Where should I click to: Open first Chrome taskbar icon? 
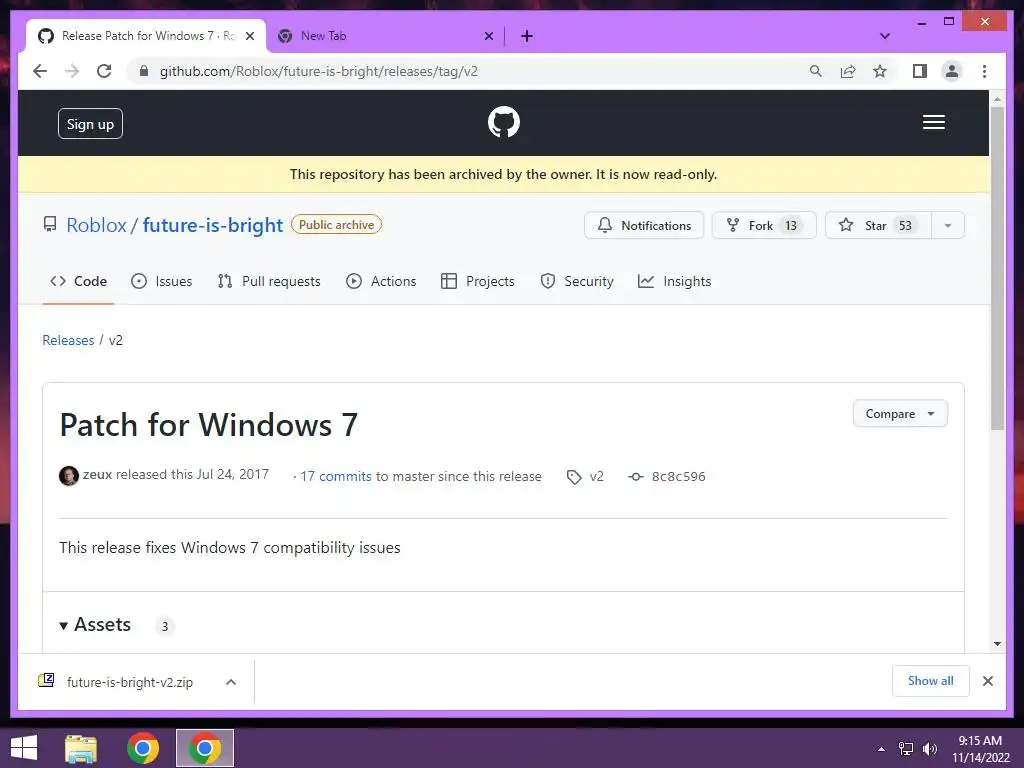tap(142, 748)
